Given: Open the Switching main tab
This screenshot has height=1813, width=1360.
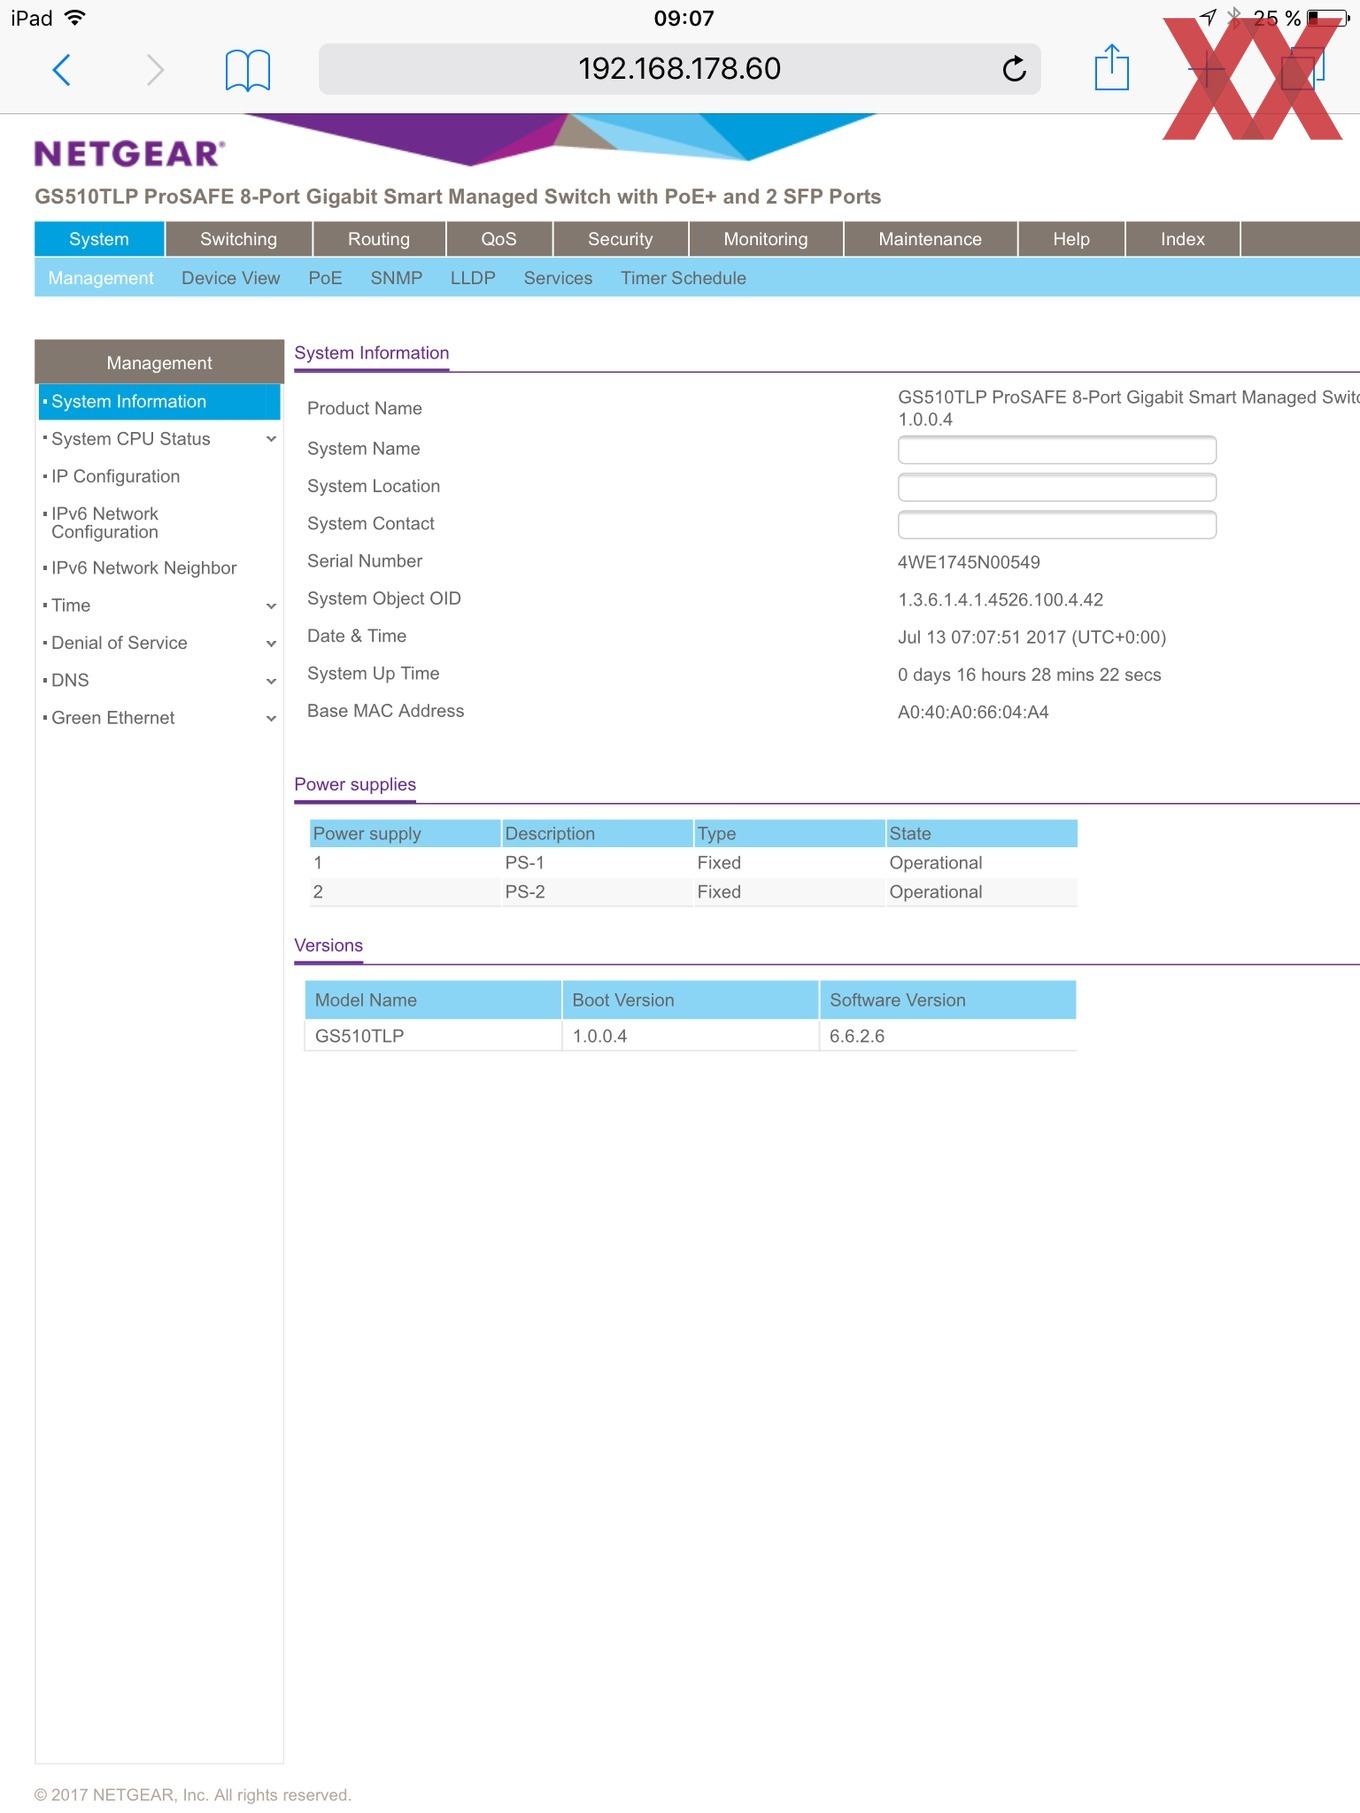Looking at the screenshot, I should coord(238,239).
